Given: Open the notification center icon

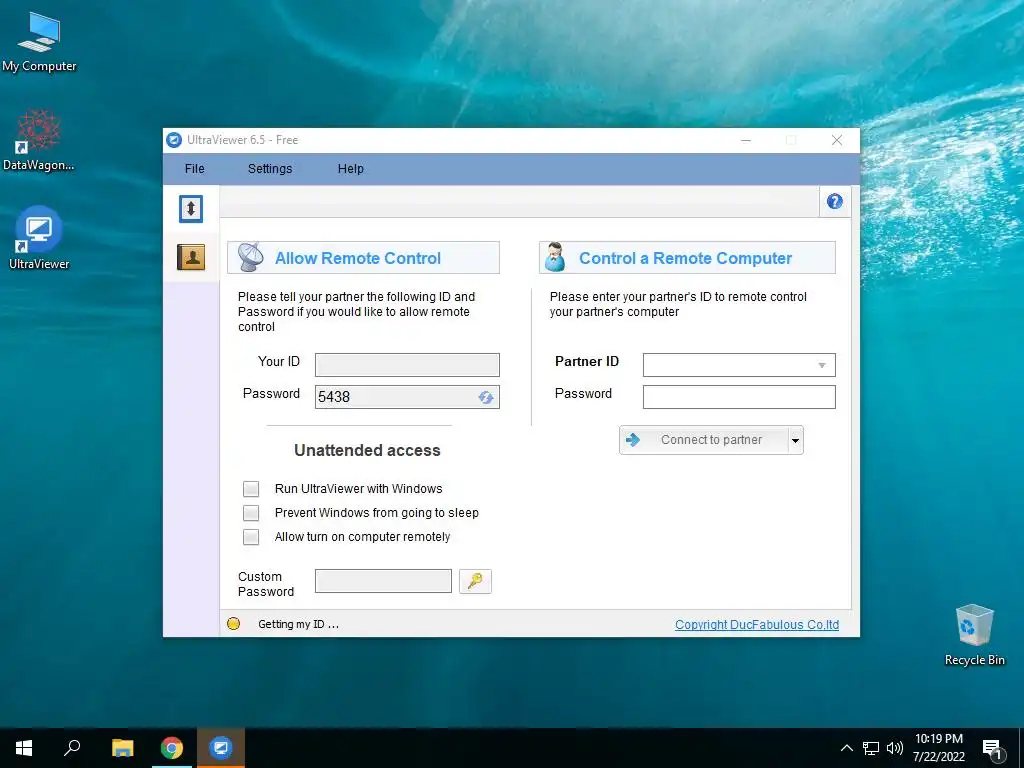Looking at the screenshot, I should [992, 750].
